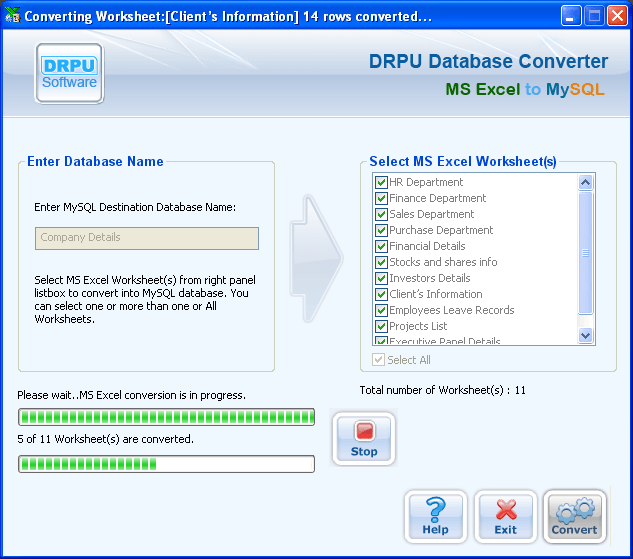The image size is (633, 559).
Task: Click the DRPU Software logo
Action: (69, 73)
